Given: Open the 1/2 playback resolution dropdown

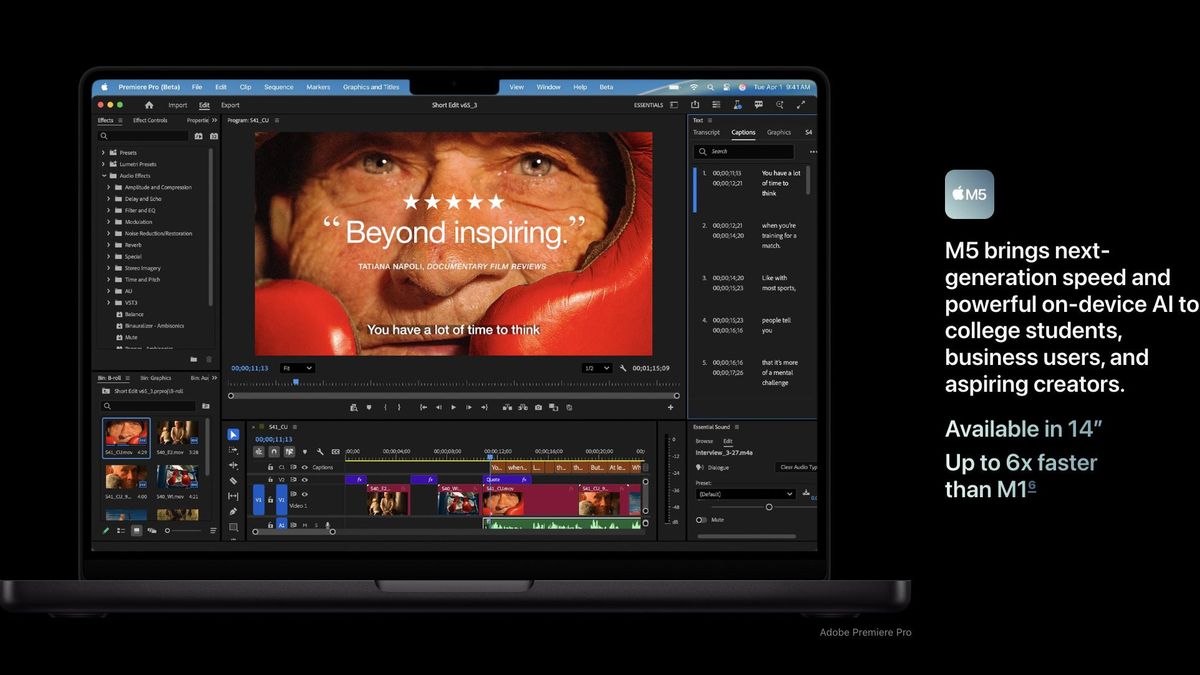Looking at the screenshot, I should click(597, 368).
